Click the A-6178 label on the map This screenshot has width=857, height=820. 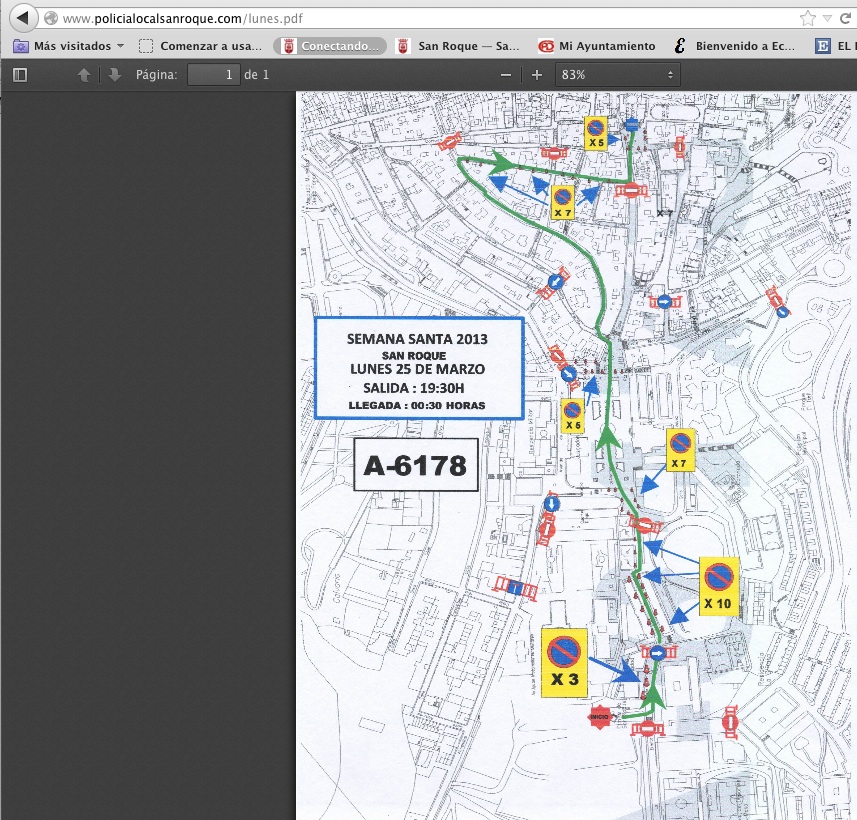coord(414,466)
